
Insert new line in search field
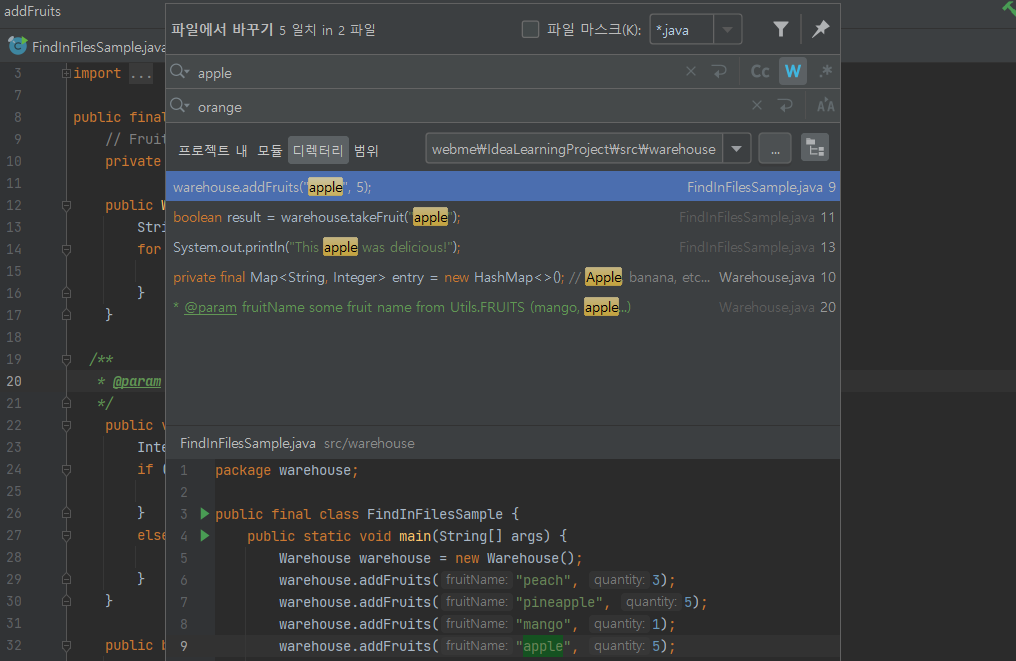(x=719, y=71)
